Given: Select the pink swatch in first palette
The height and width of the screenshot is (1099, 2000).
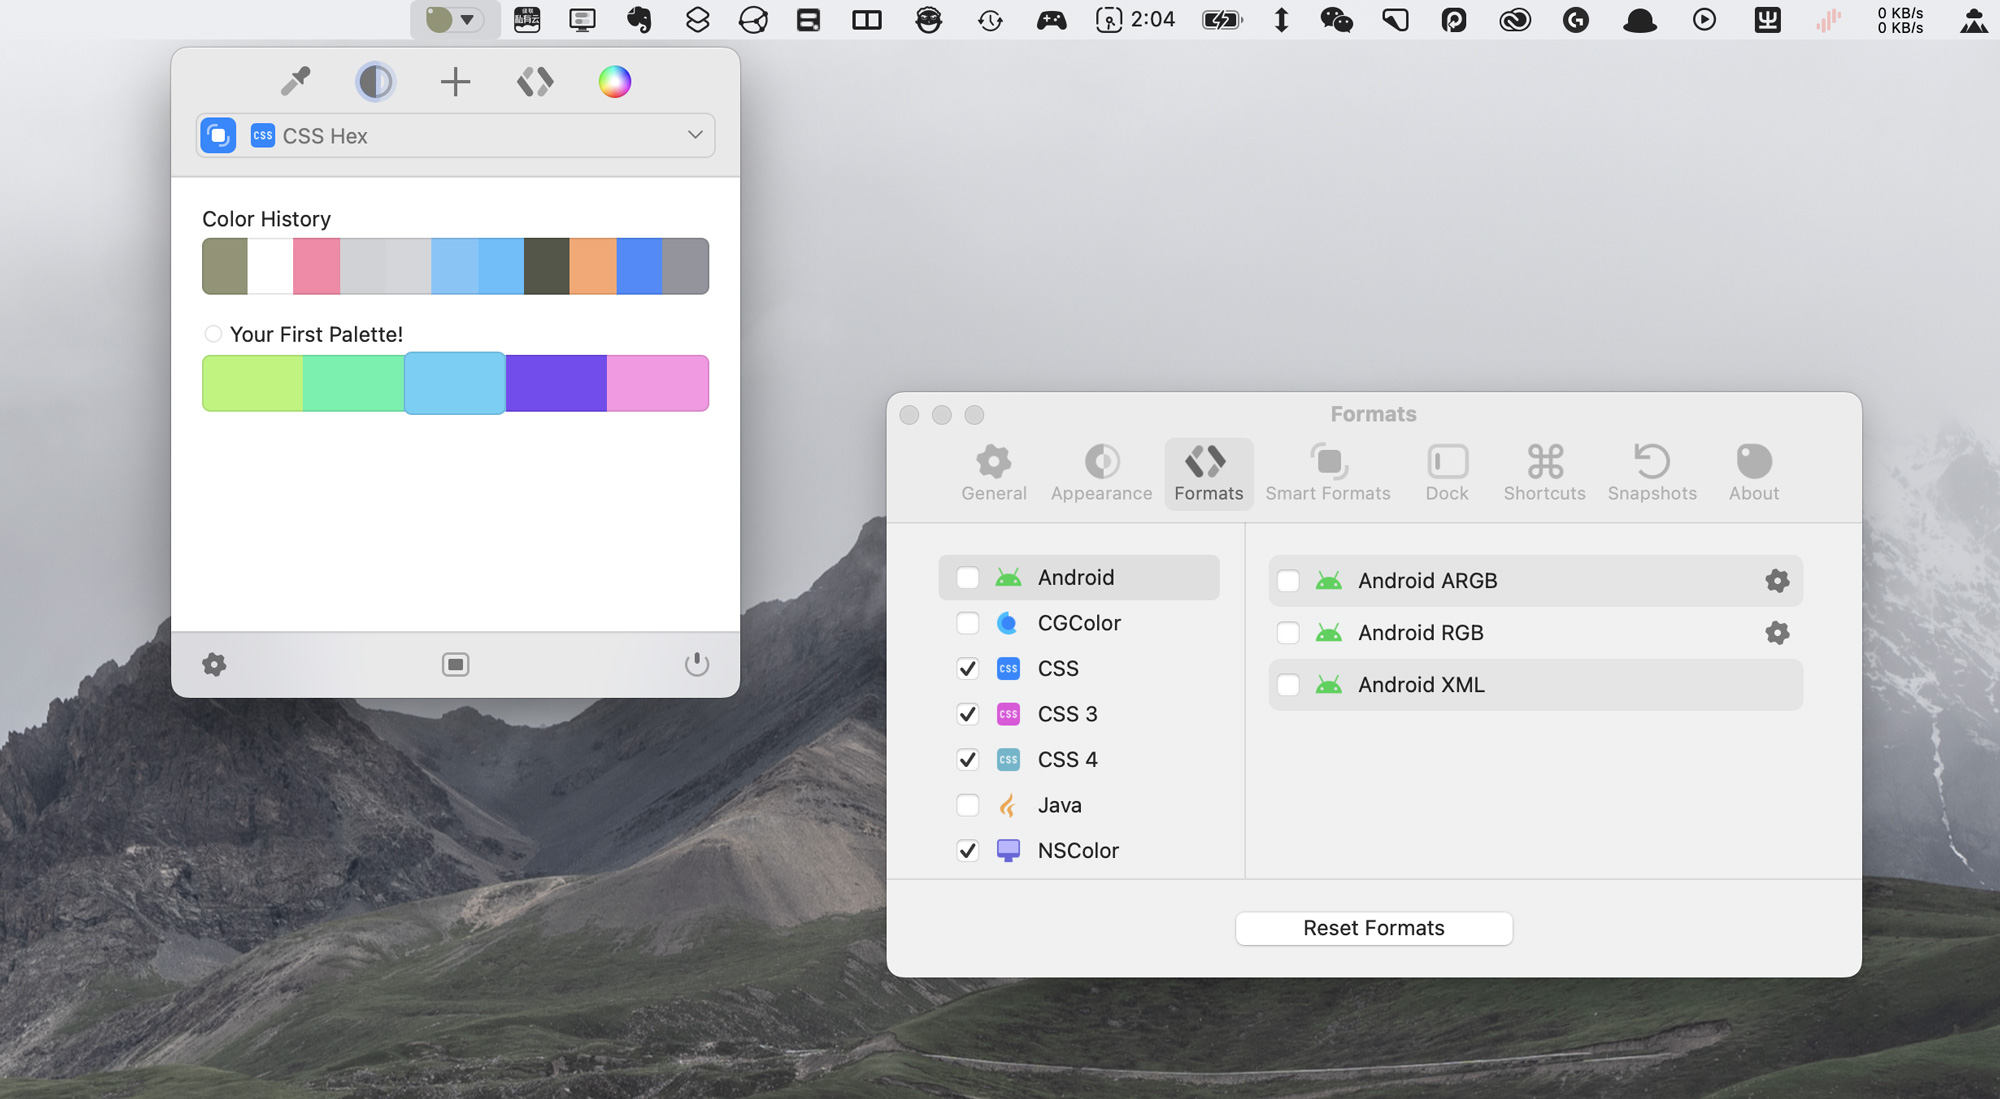Looking at the screenshot, I should (x=658, y=383).
